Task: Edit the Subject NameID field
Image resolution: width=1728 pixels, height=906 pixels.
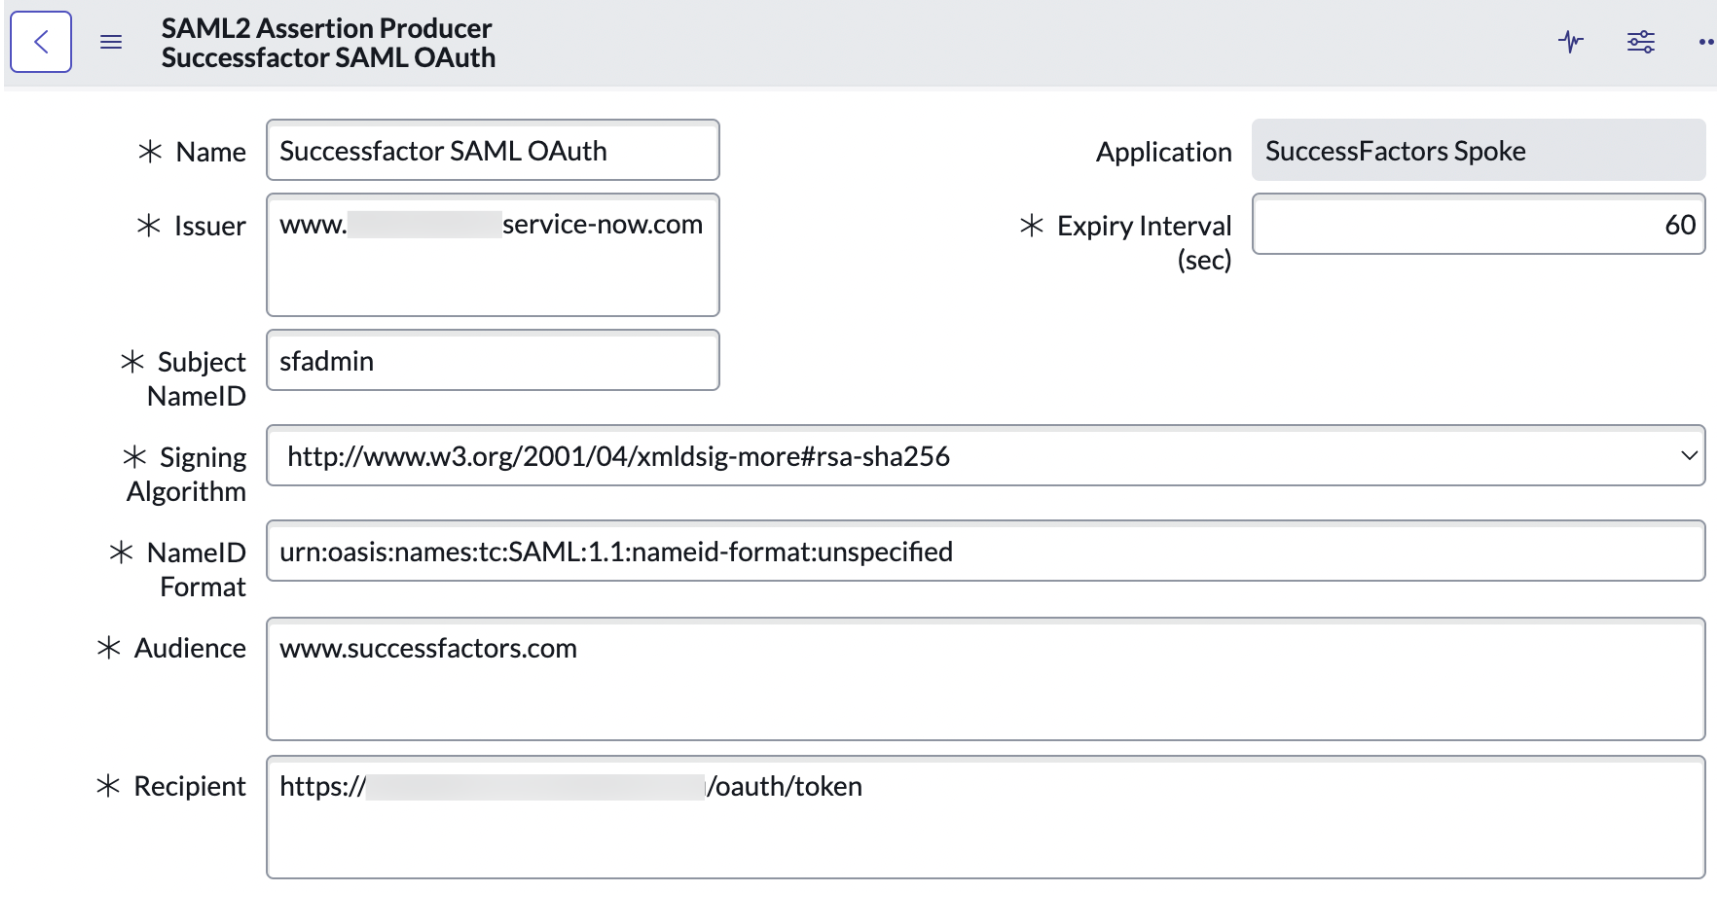Action: [x=493, y=360]
